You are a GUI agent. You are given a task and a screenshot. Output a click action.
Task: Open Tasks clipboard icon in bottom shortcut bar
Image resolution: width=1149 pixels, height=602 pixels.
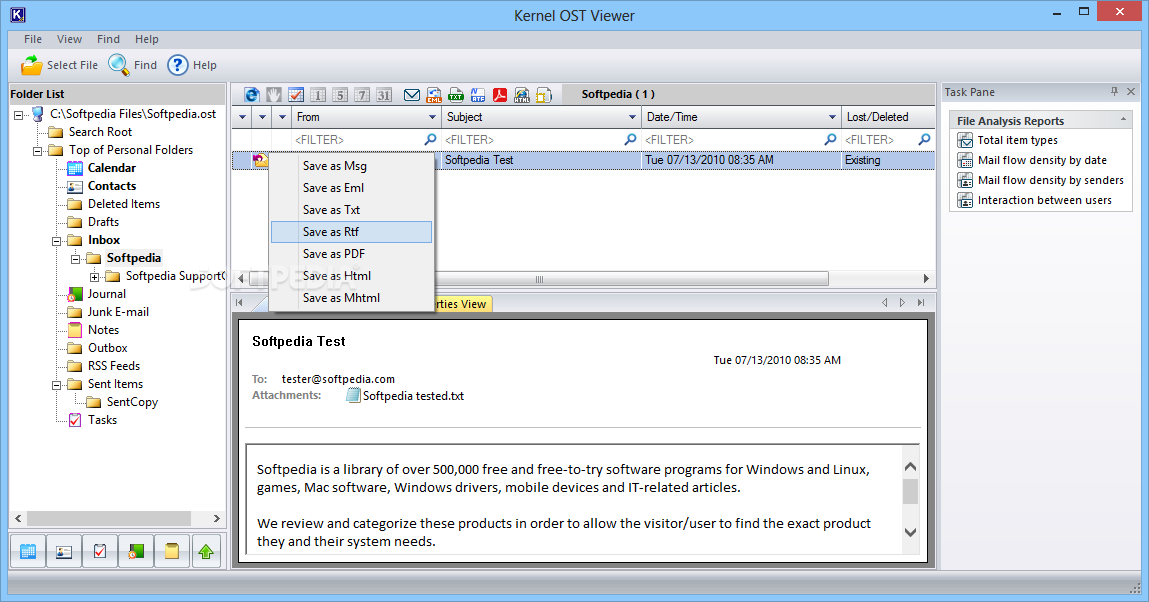coord(100,551)
